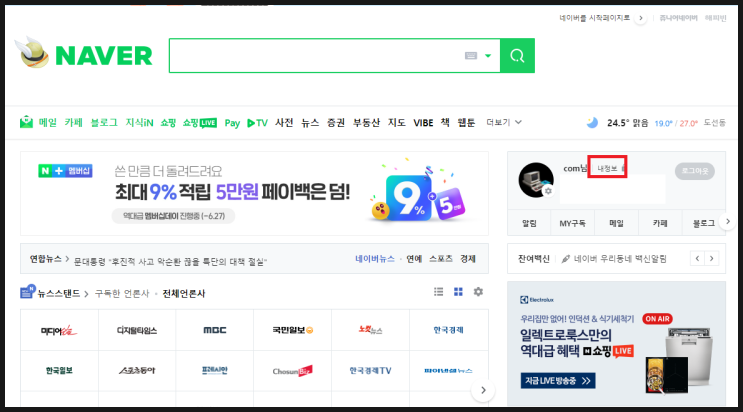Image resolution: width=743 pixels, height=412 pixels.
Task: Open the 국민일보 press logo
Action: coord(292,330)
